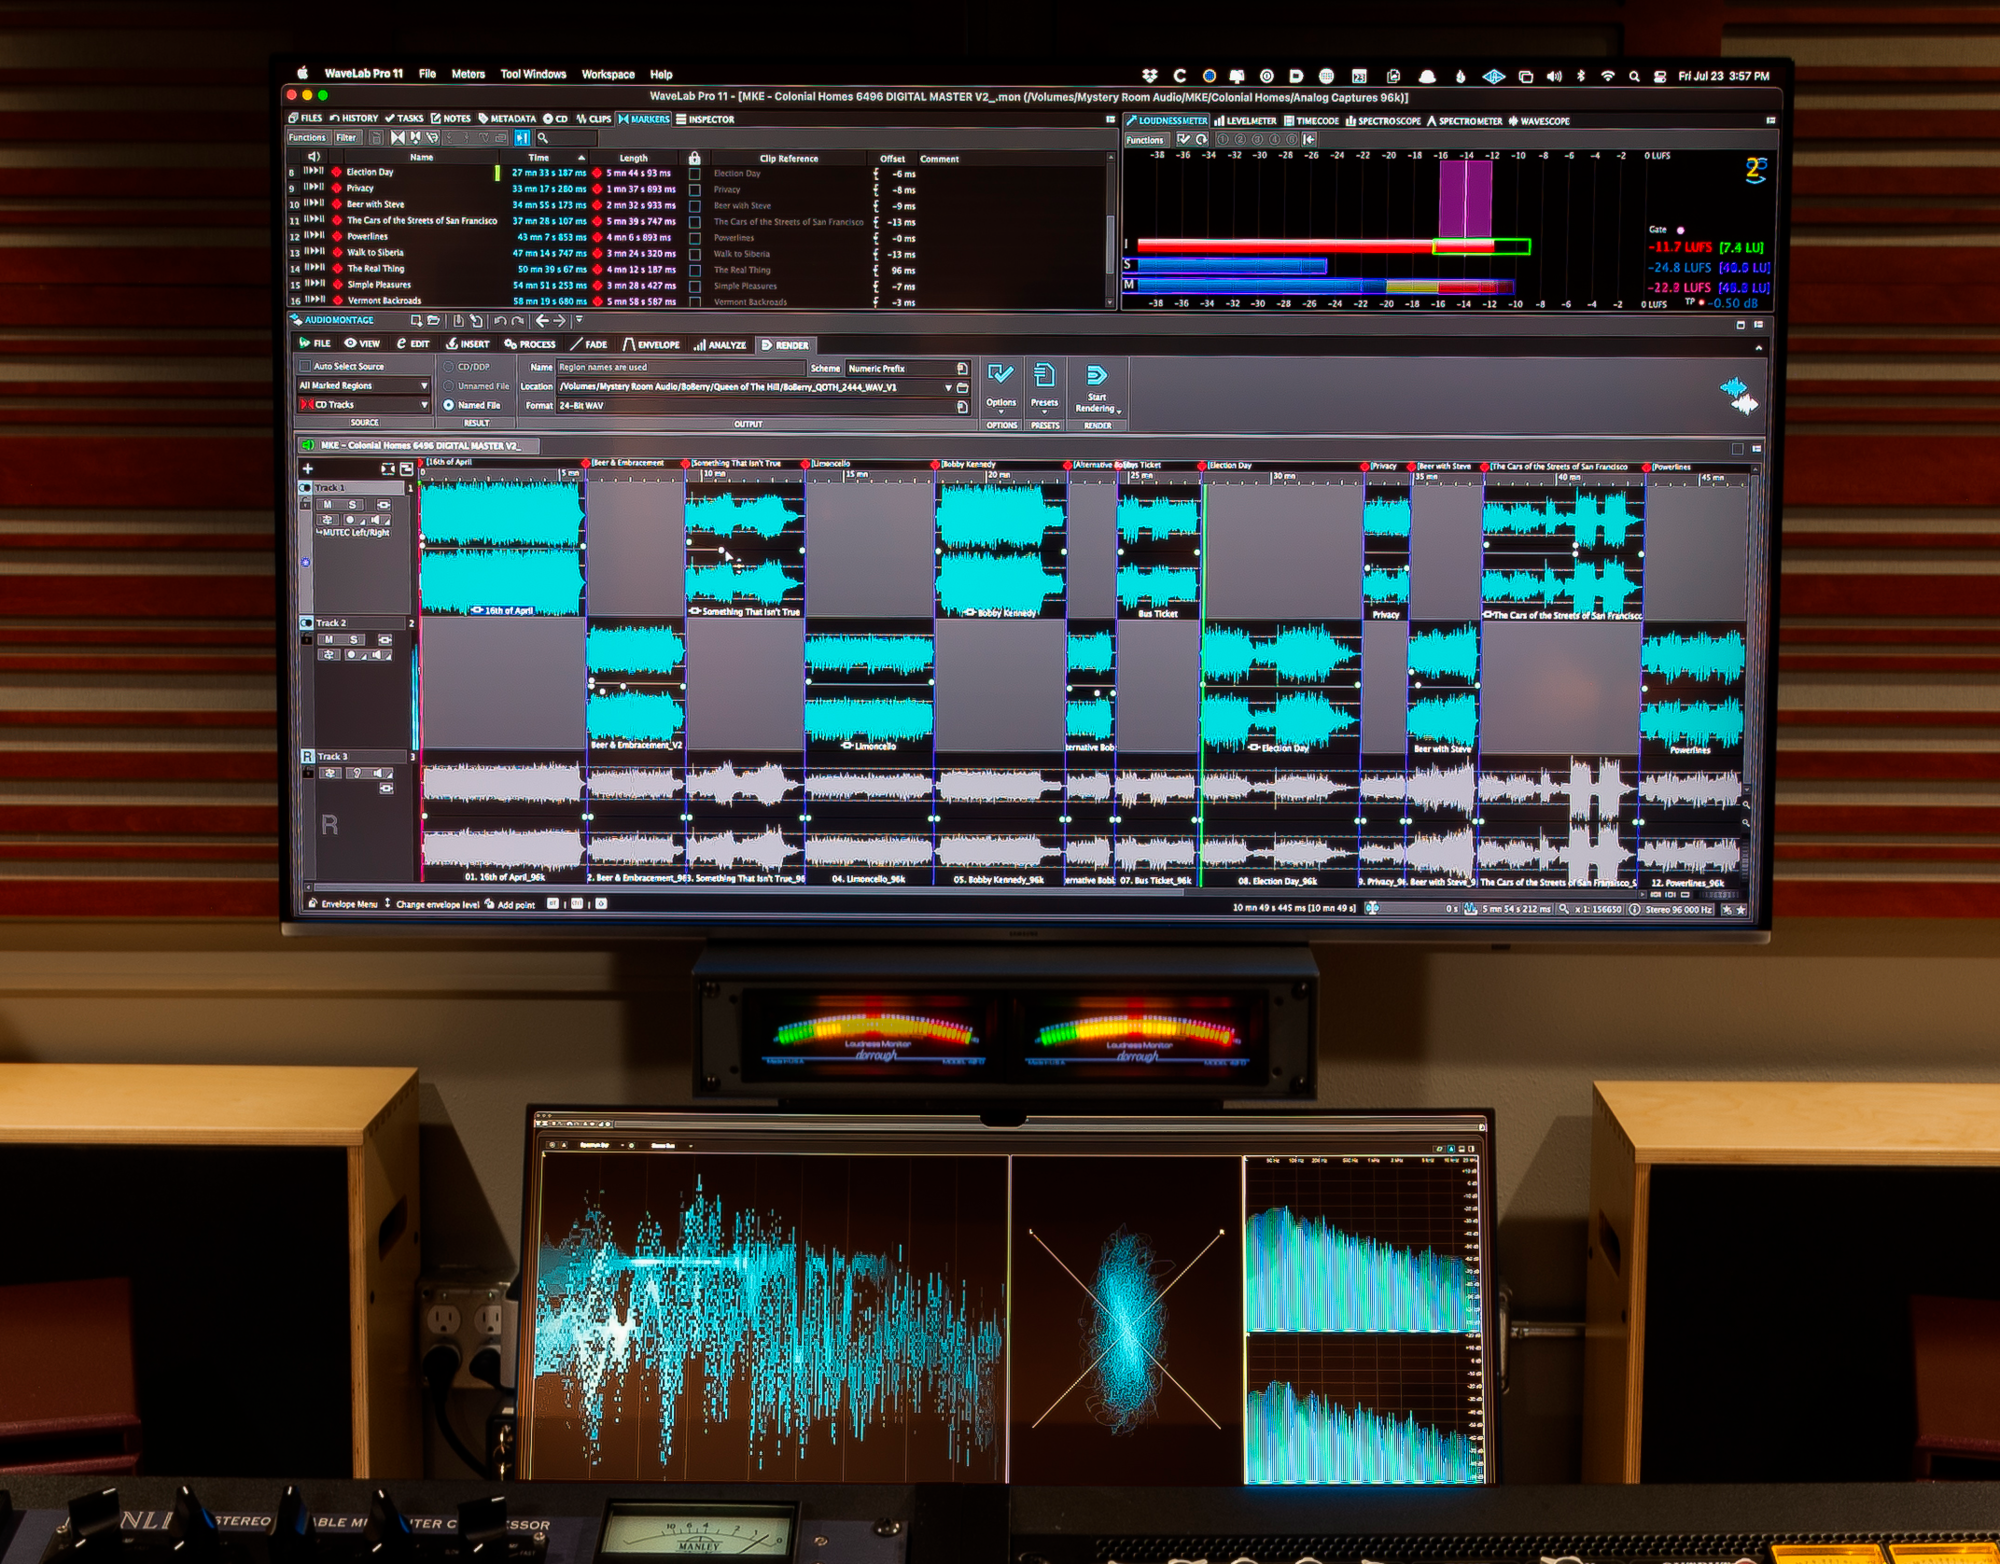Click the play-from-marker icon for Election Day
Viewport: 2000px width, 1564px height.
[x=314, y=172]
